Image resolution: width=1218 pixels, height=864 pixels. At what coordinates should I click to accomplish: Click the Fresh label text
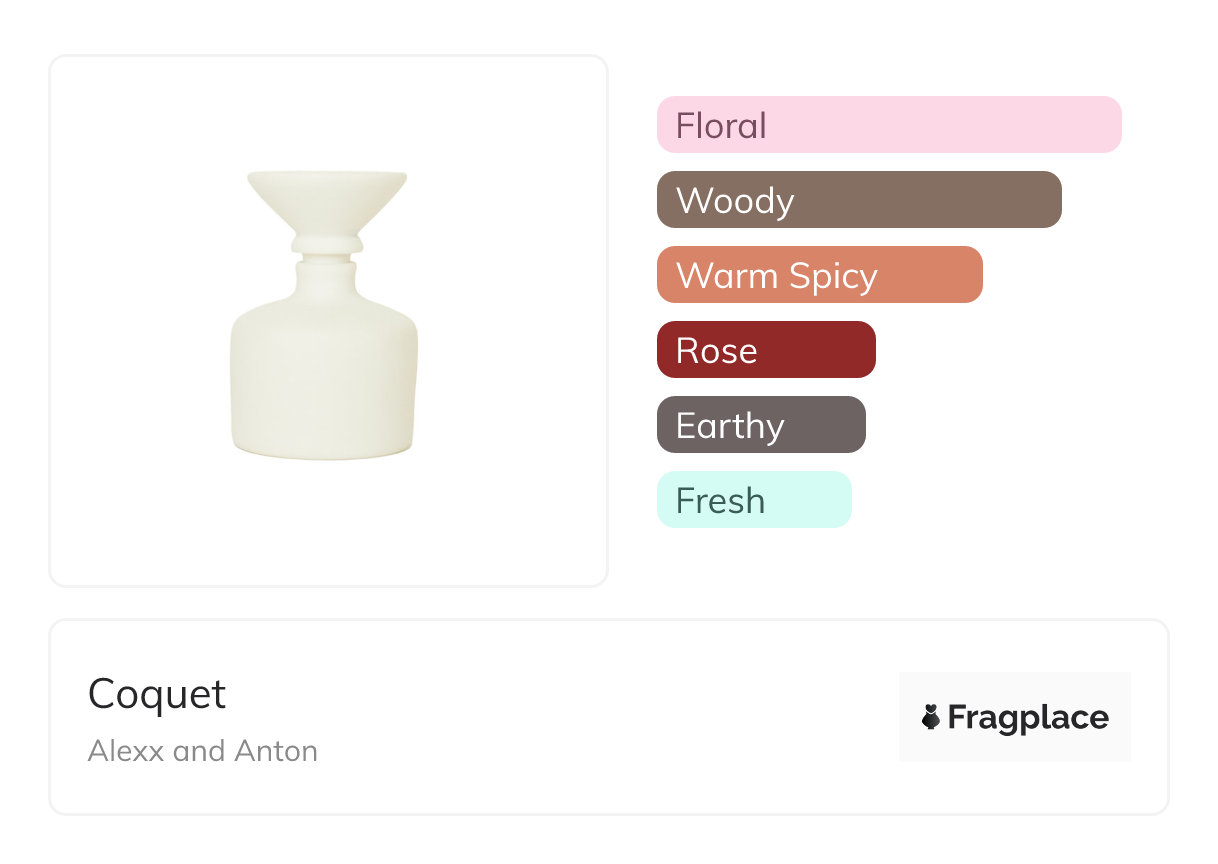click(720, 501)
